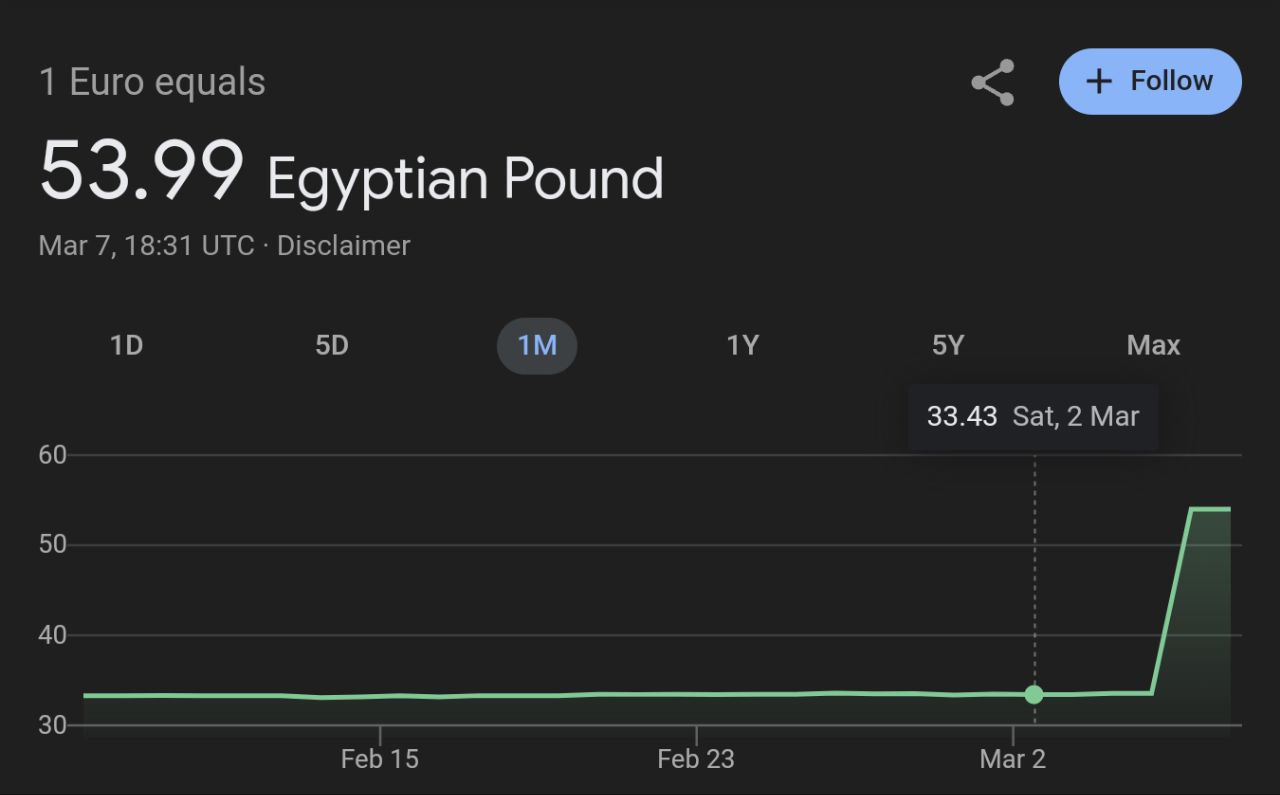
Task: Click the Mar 7, 18:31 UTC timestamp
Action: click(146, 245)
